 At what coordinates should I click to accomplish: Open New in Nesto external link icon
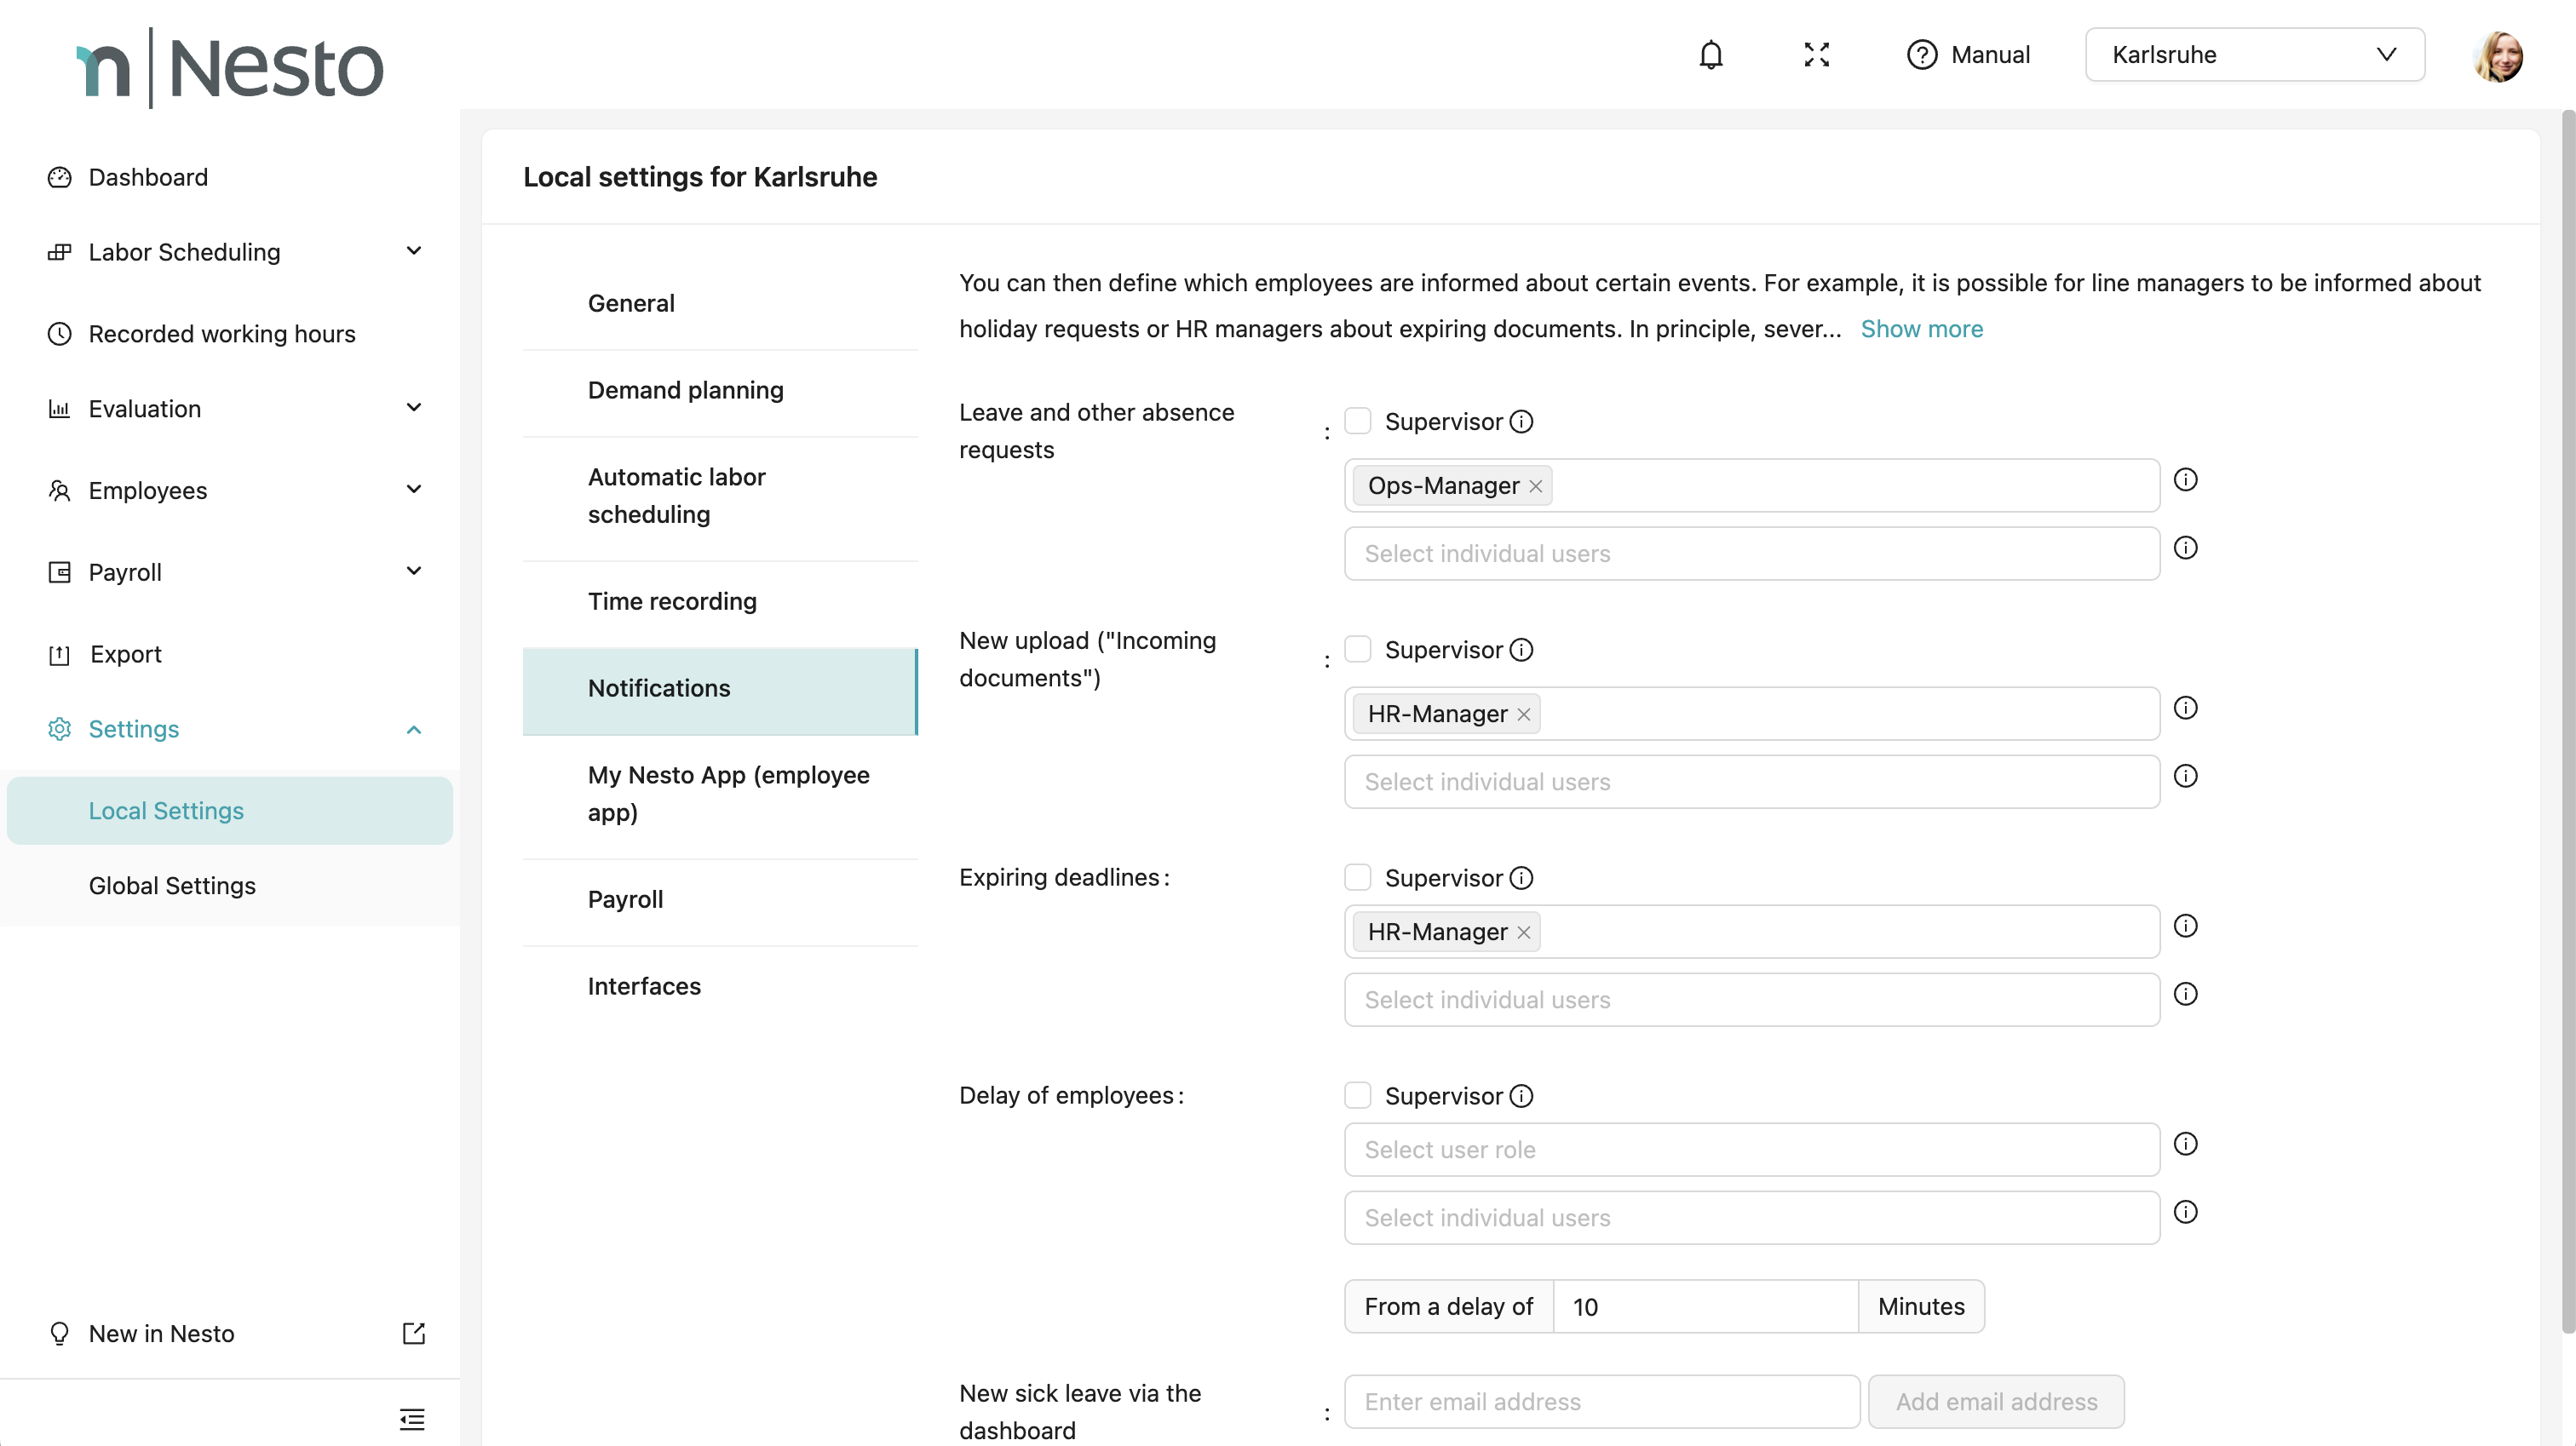point(413,1333)
